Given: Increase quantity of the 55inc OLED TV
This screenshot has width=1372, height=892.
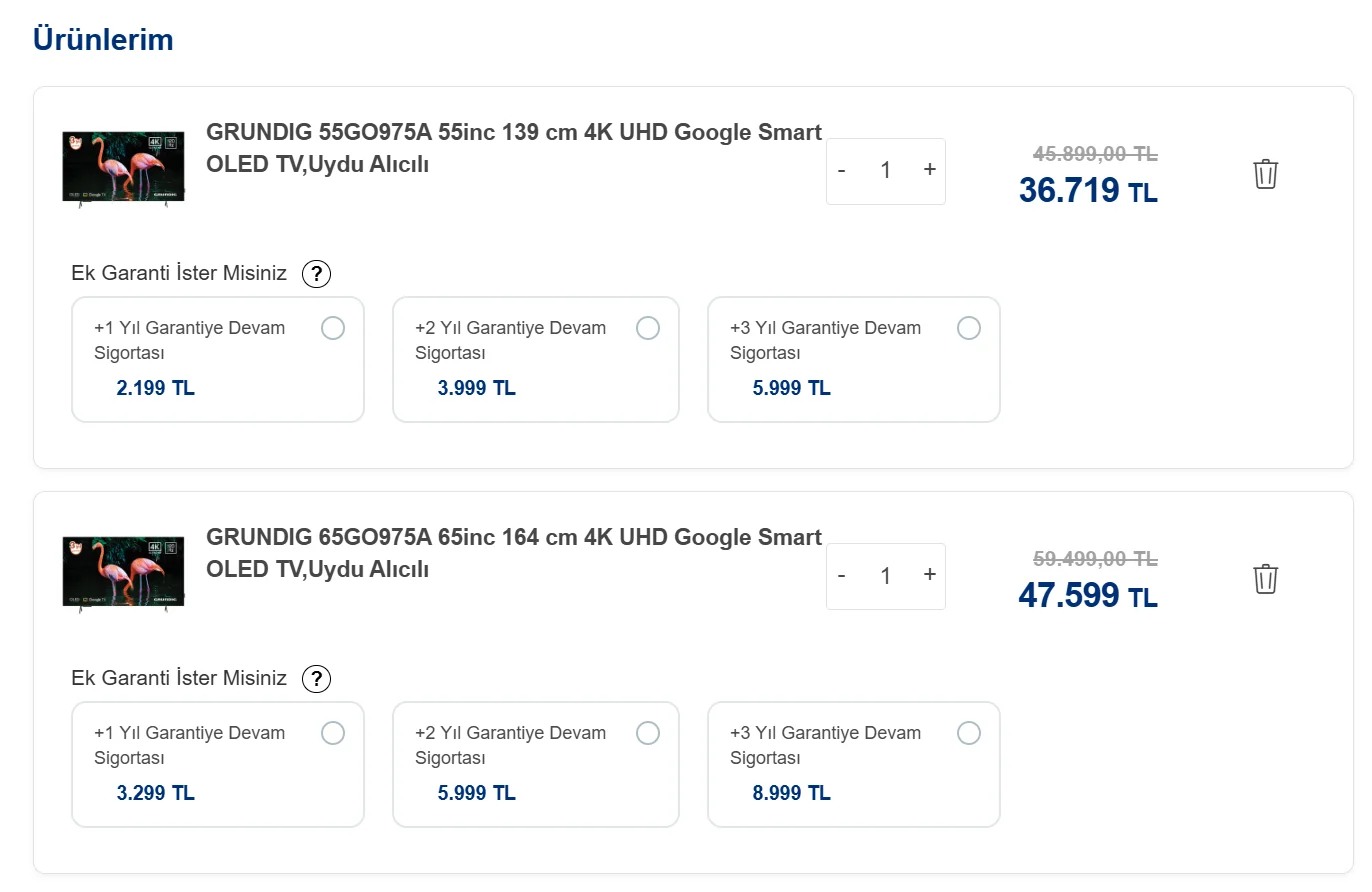Looking at the screenshot, I should (929, 170).
